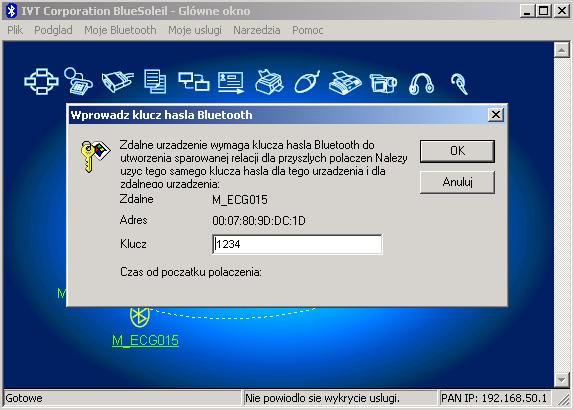This screenshot has width=573, height=410.
Task: Select the Dial-up Networking service icon
Action: (x=78, y=81)
